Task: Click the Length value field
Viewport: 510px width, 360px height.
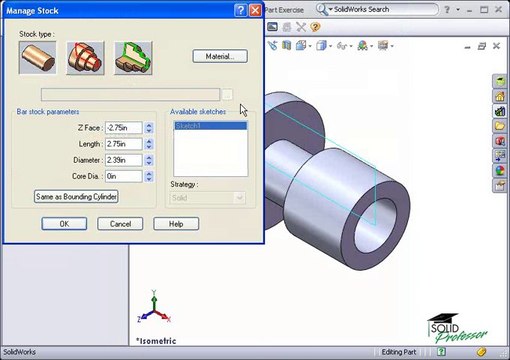Action: click(124, 144)
